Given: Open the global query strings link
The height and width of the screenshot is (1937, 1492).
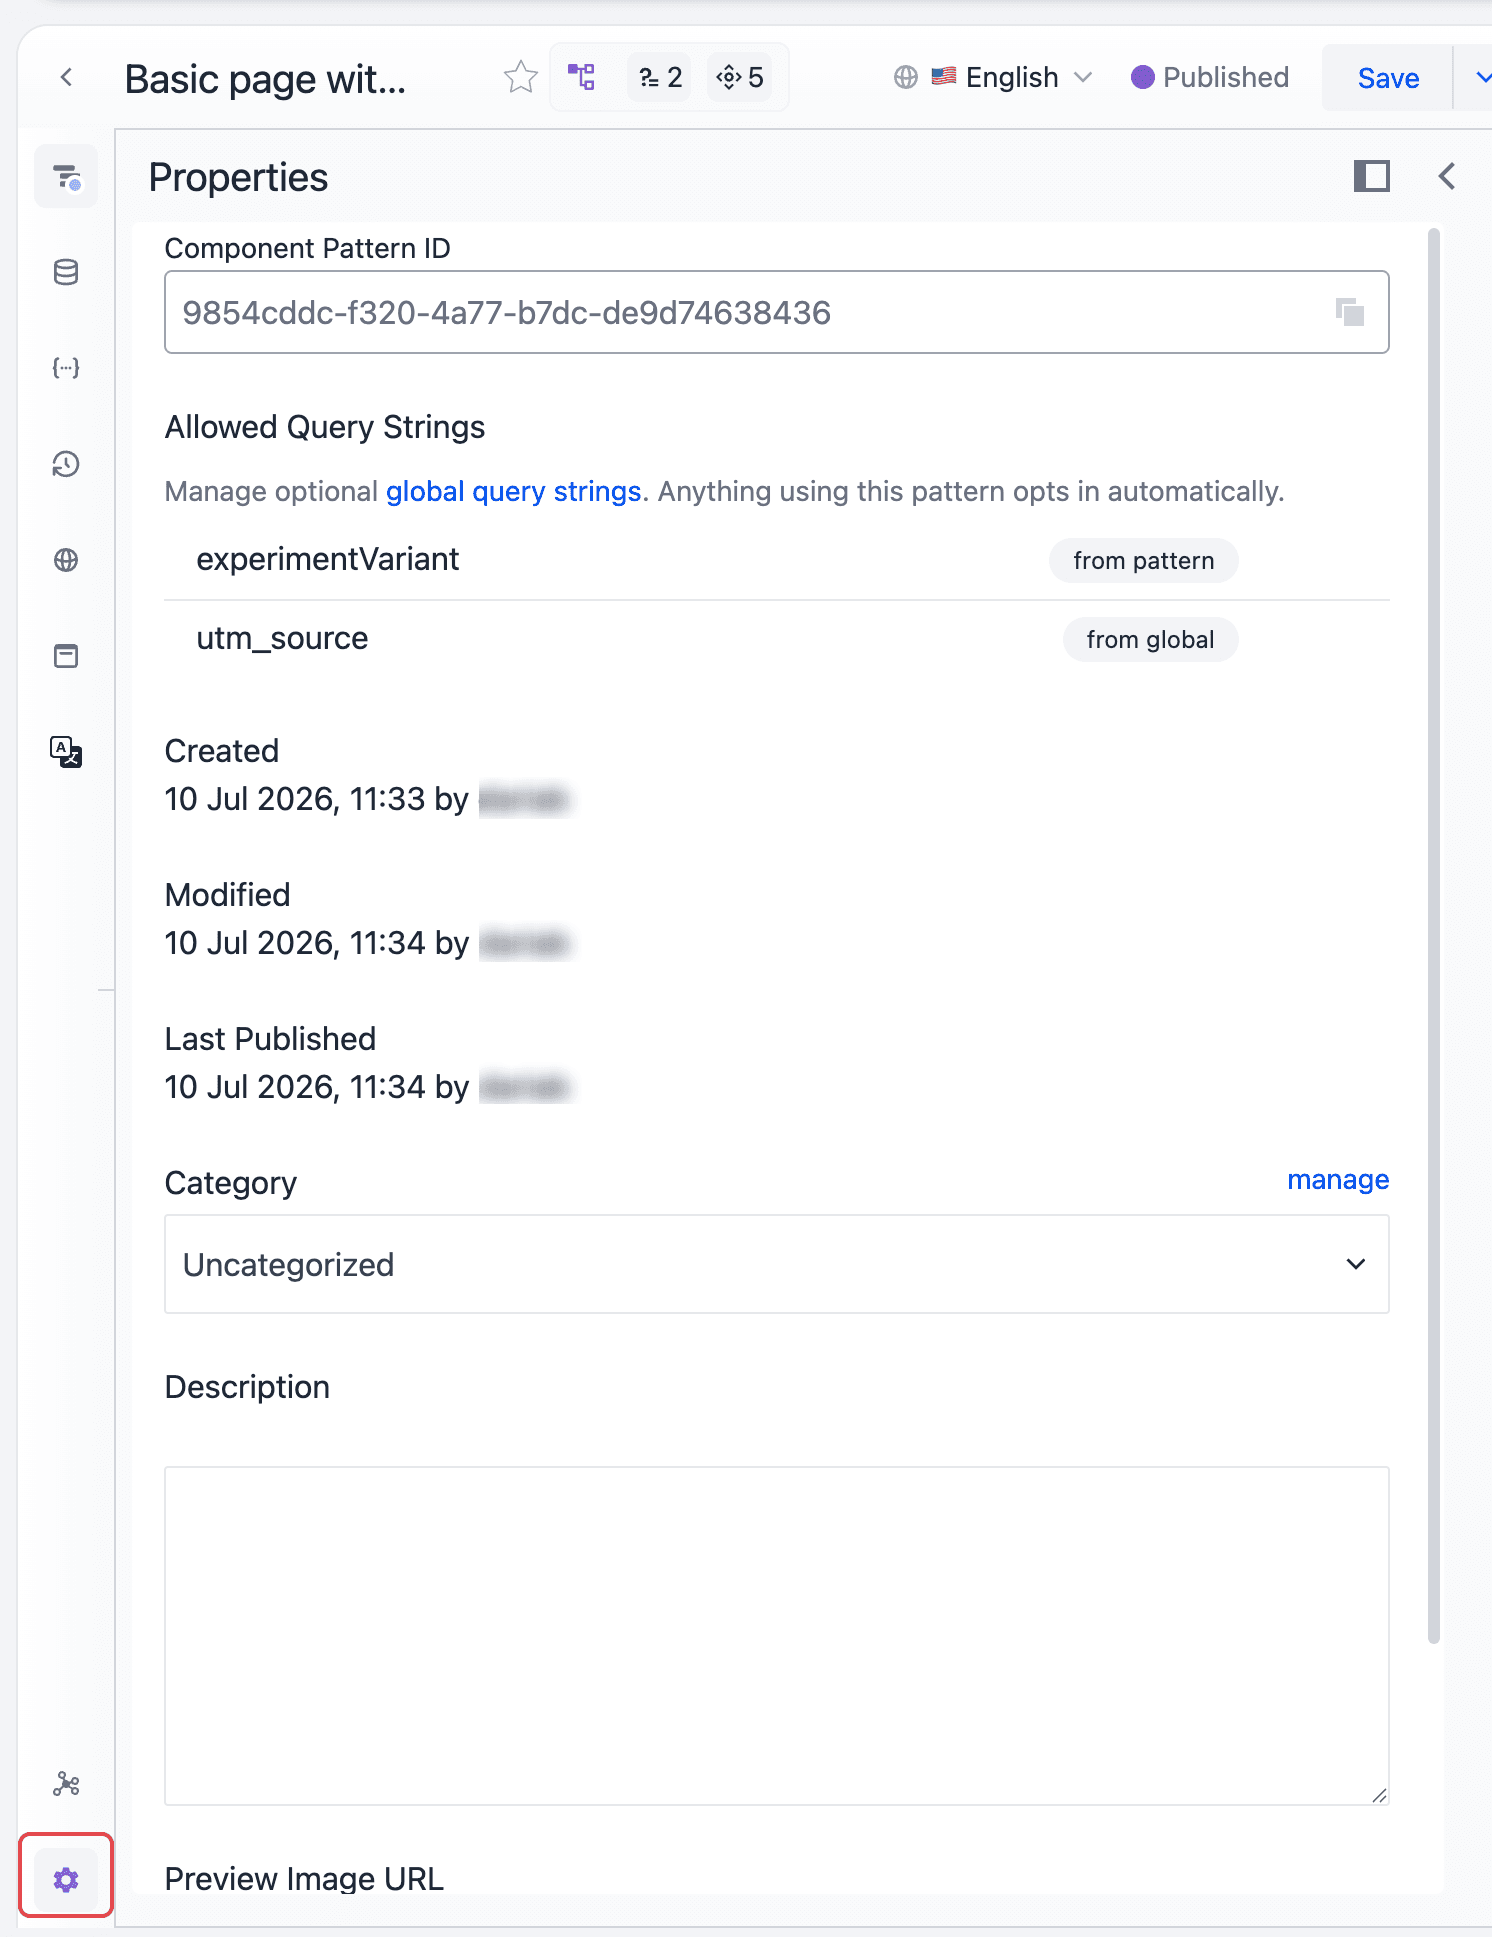Looking at the screenshot, I should pos(513,492).
